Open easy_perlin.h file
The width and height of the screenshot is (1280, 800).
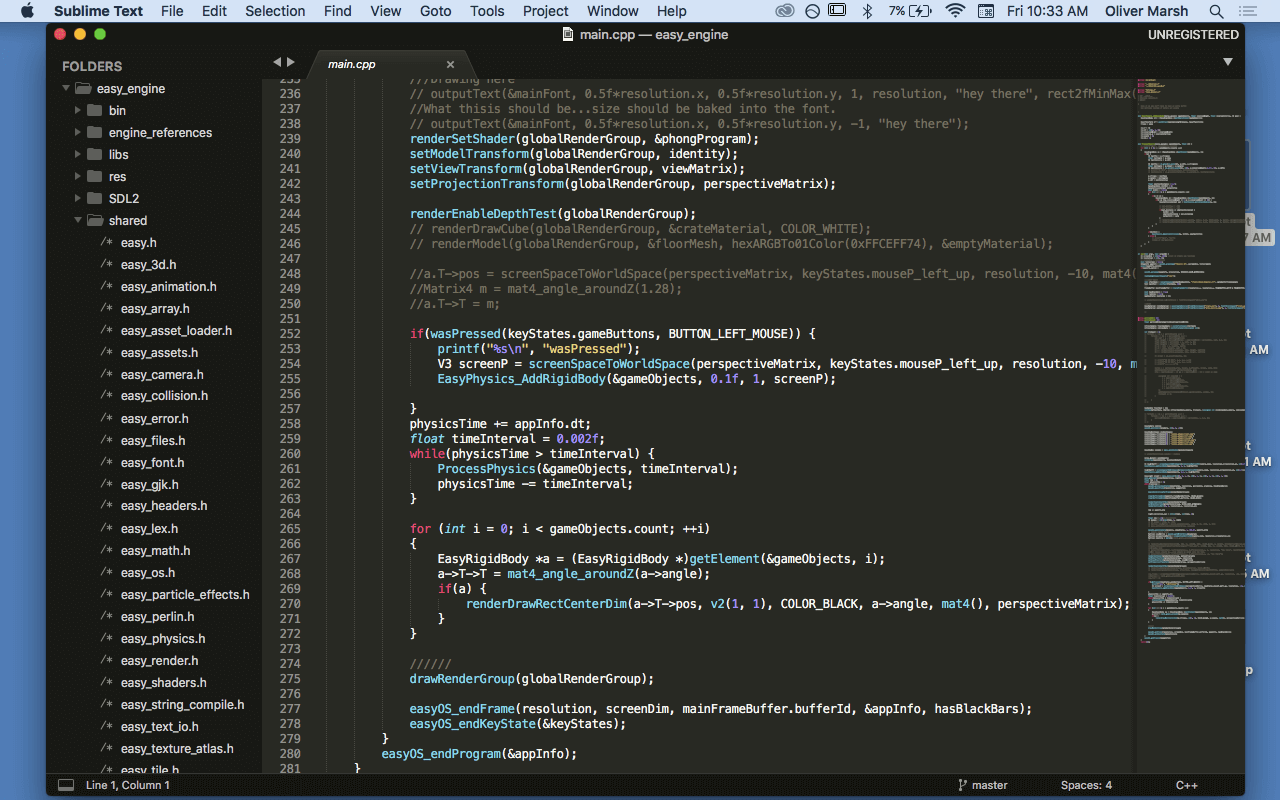coord(157,616)
